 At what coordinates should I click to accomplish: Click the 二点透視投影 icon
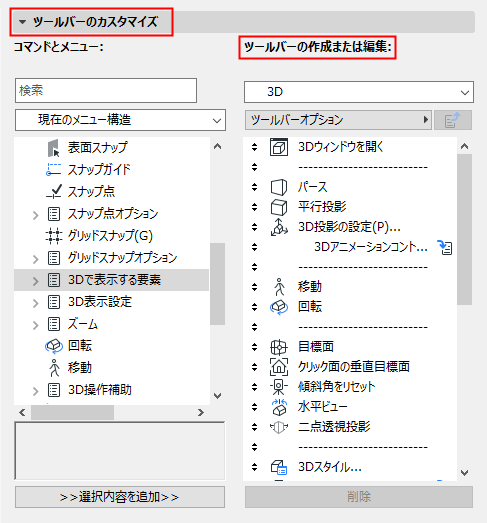pyautogui.click(x=279, y=427)
